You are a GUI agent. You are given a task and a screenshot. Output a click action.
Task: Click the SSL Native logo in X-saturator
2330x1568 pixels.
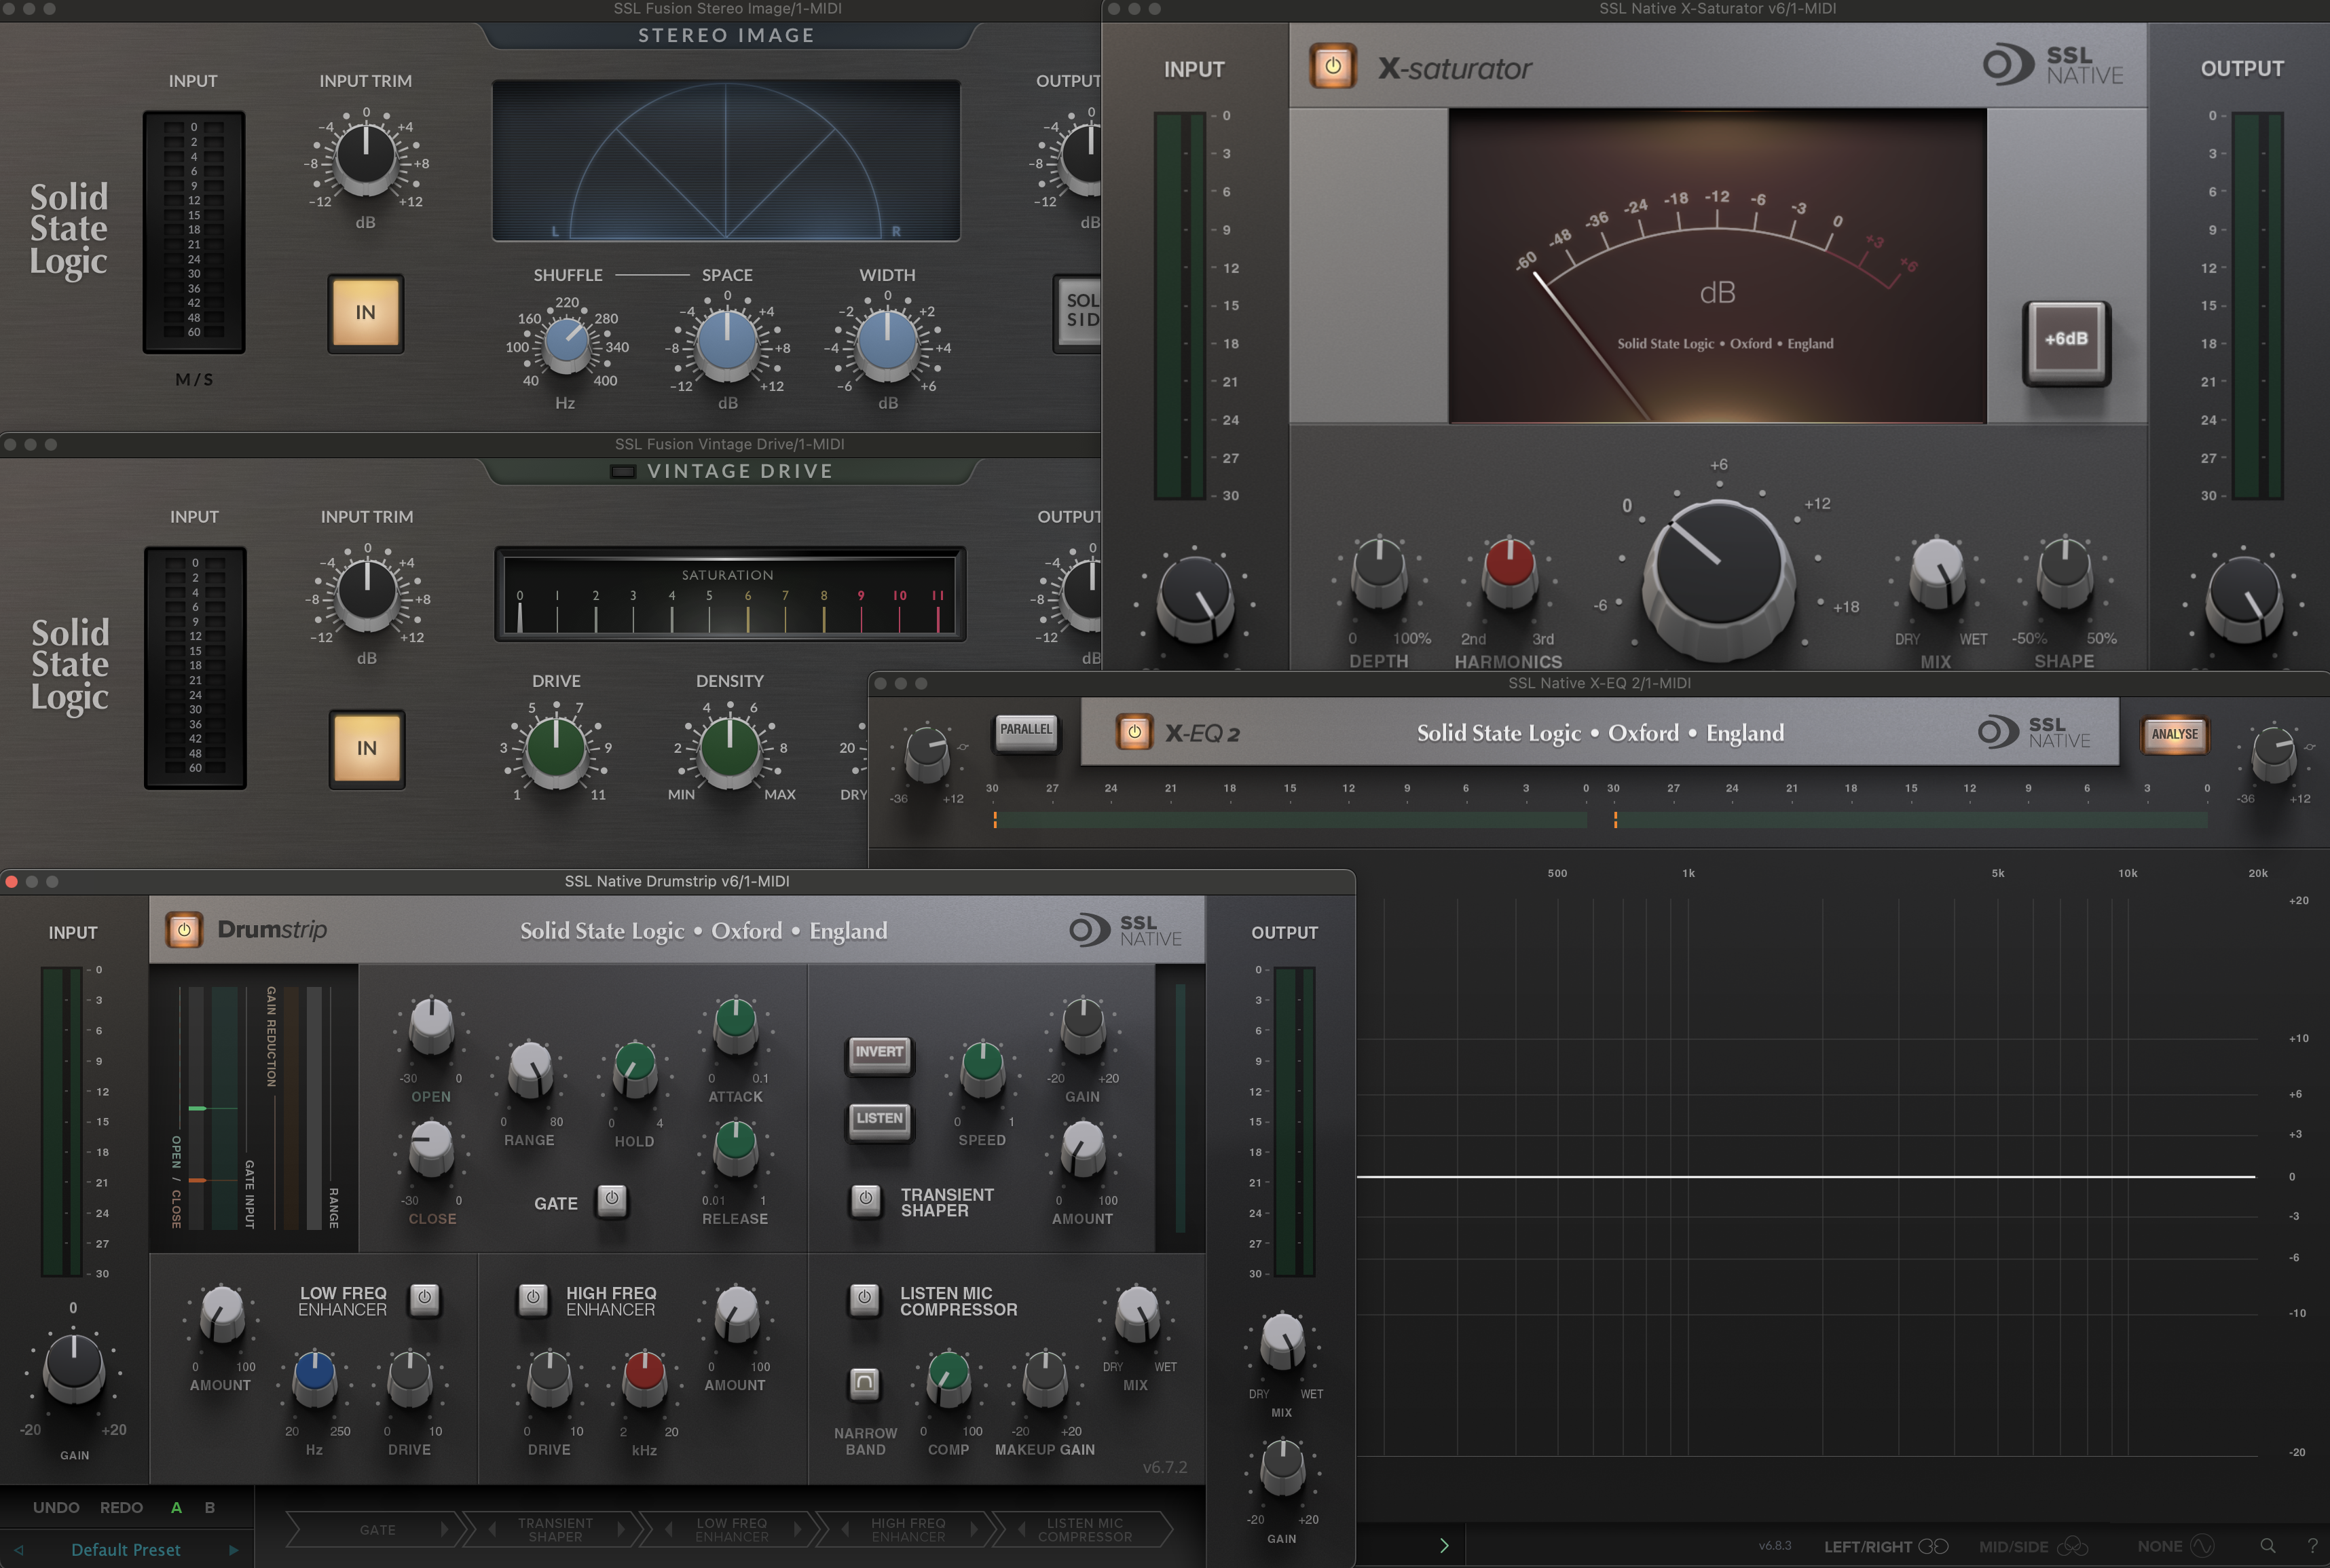coord(2053,65)
